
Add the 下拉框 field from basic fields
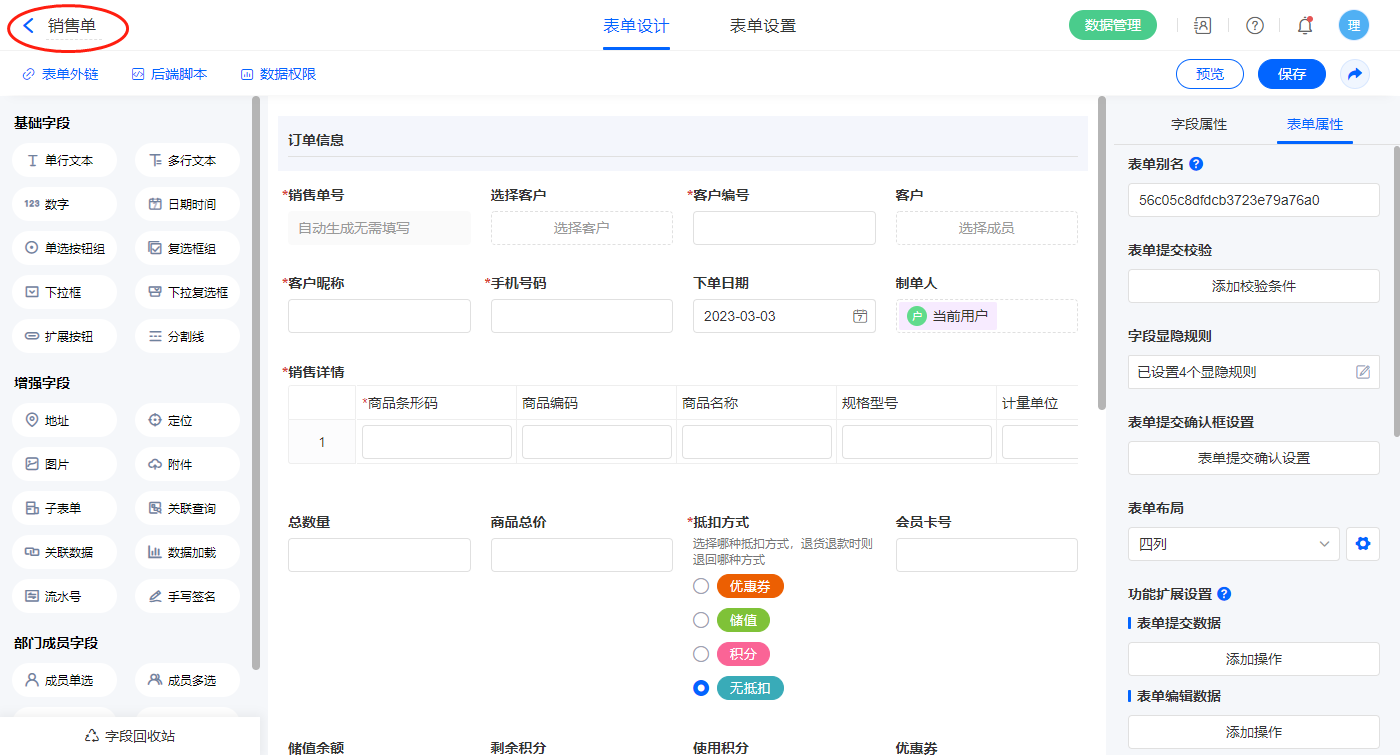pyautogui.click(x=65, y=293)
